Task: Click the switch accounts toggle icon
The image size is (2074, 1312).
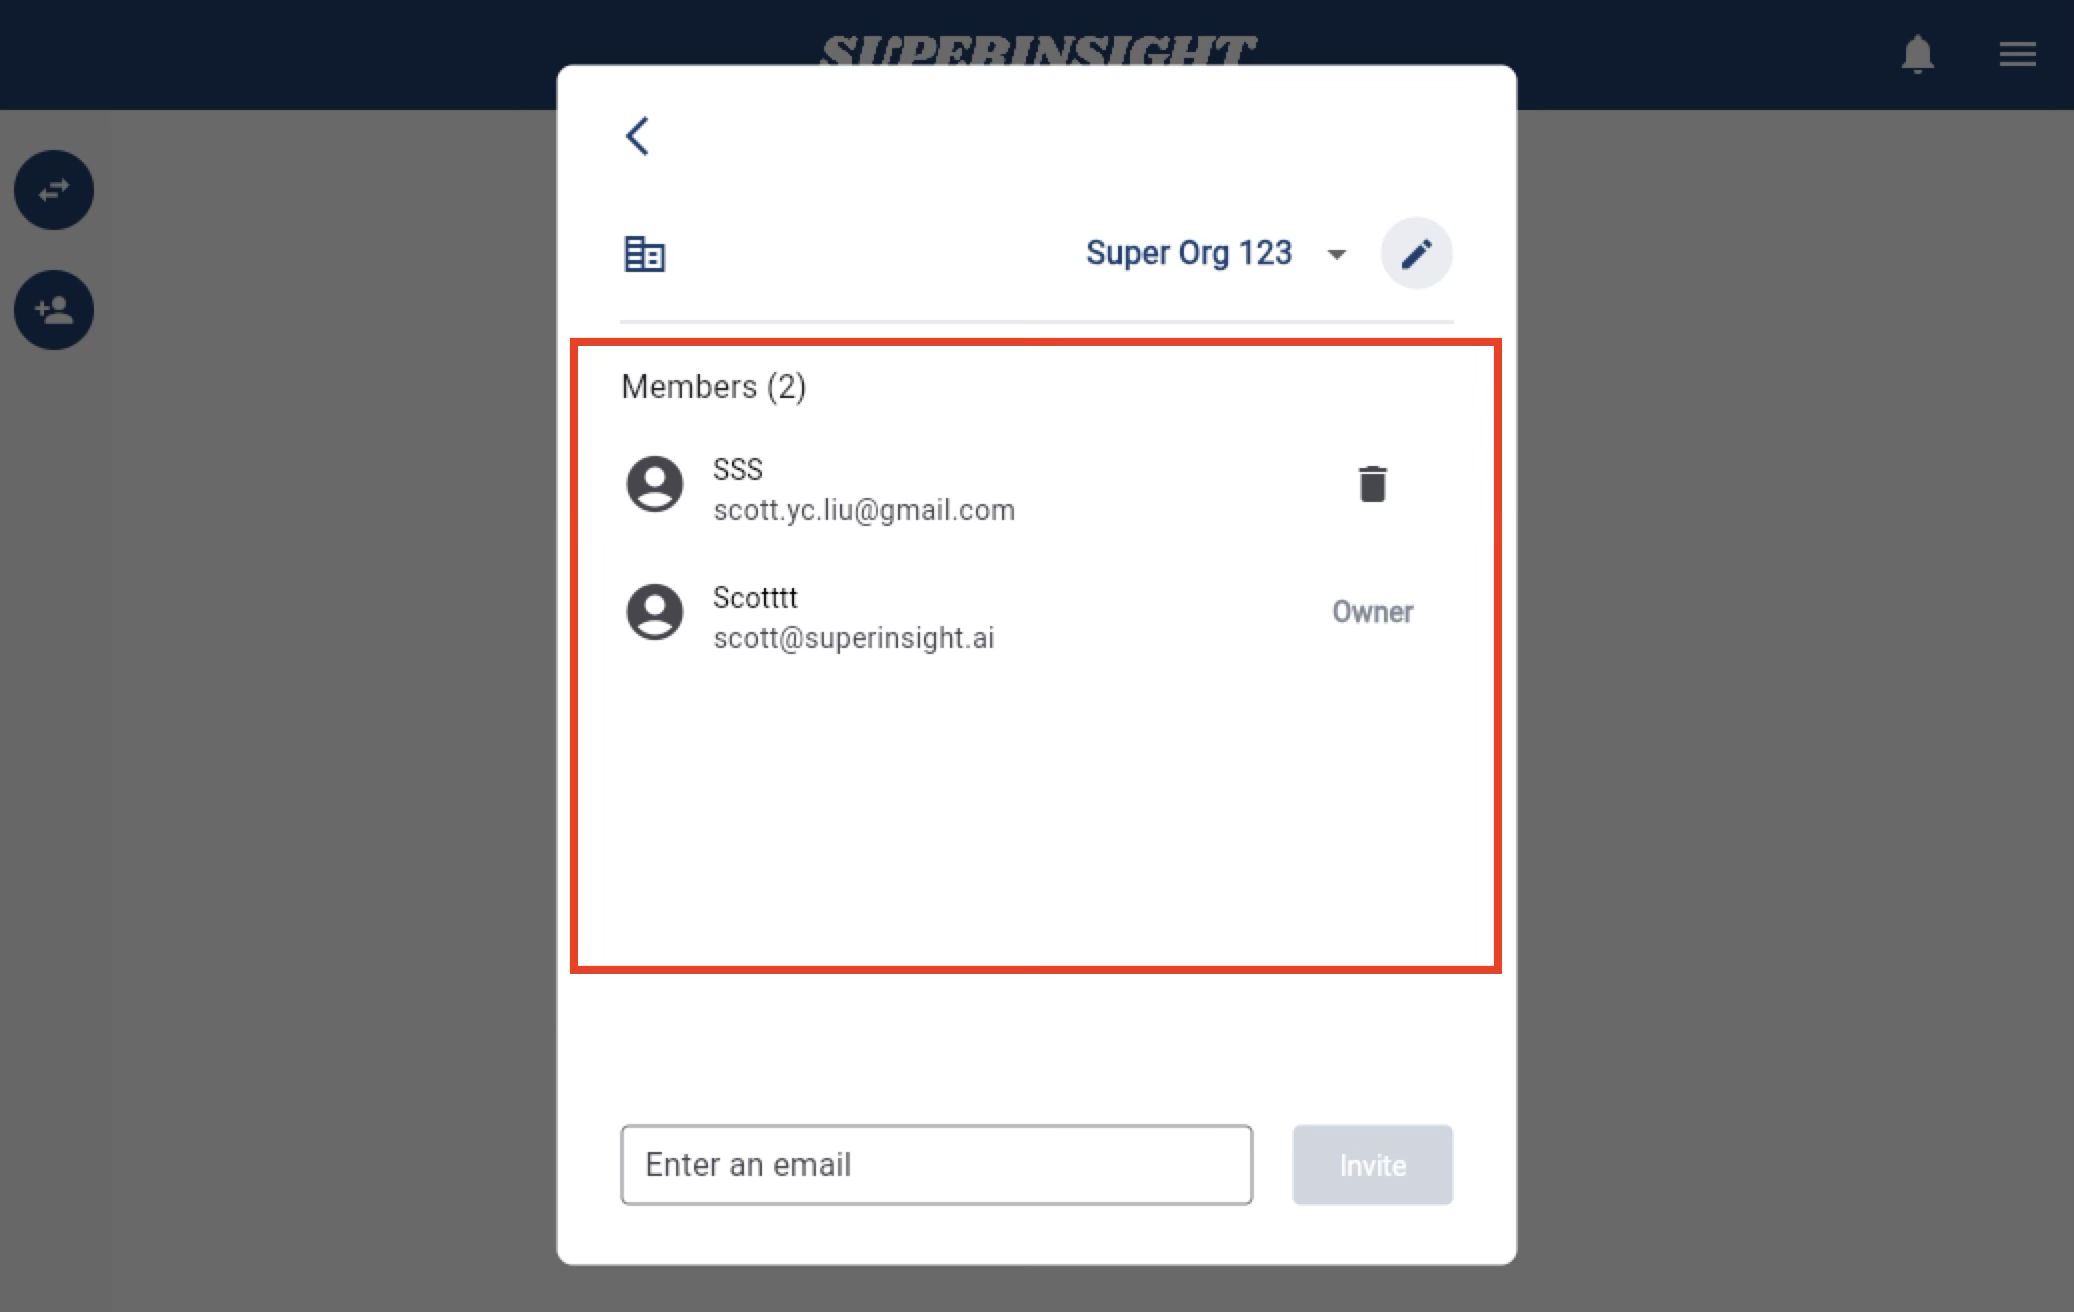Action: [x=53, y=189]
